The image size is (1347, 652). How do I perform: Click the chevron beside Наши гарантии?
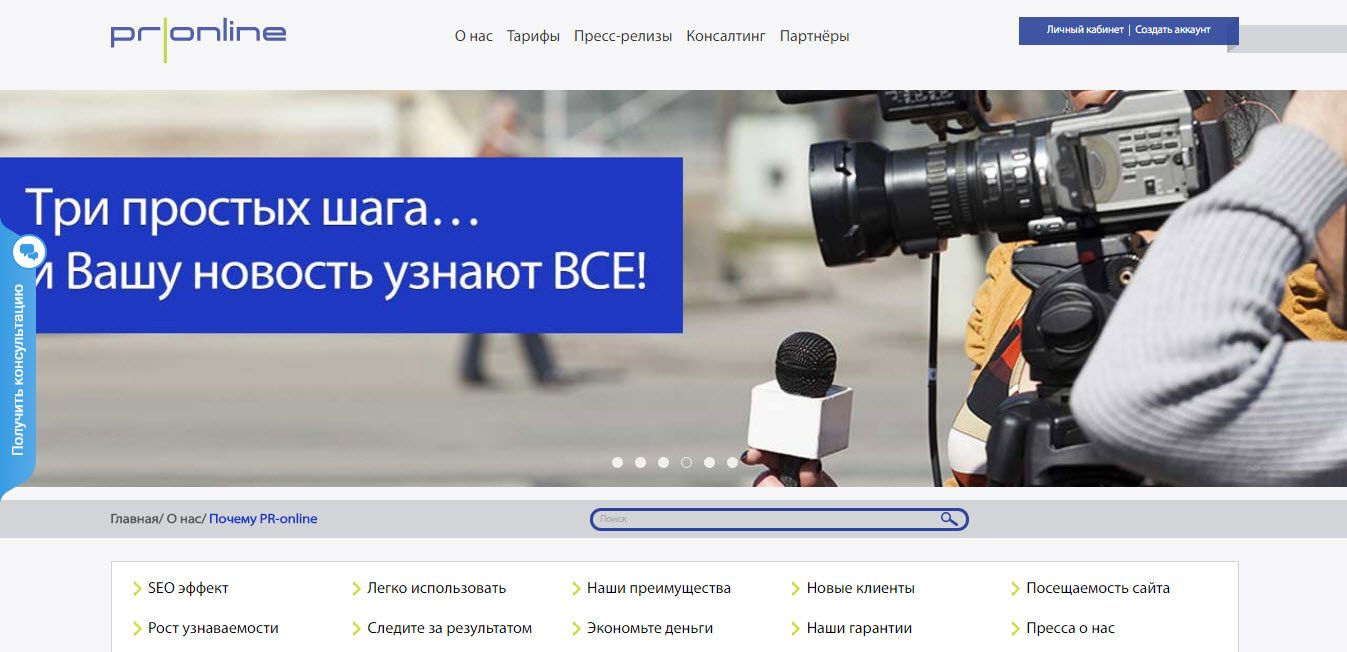[796, 628]
